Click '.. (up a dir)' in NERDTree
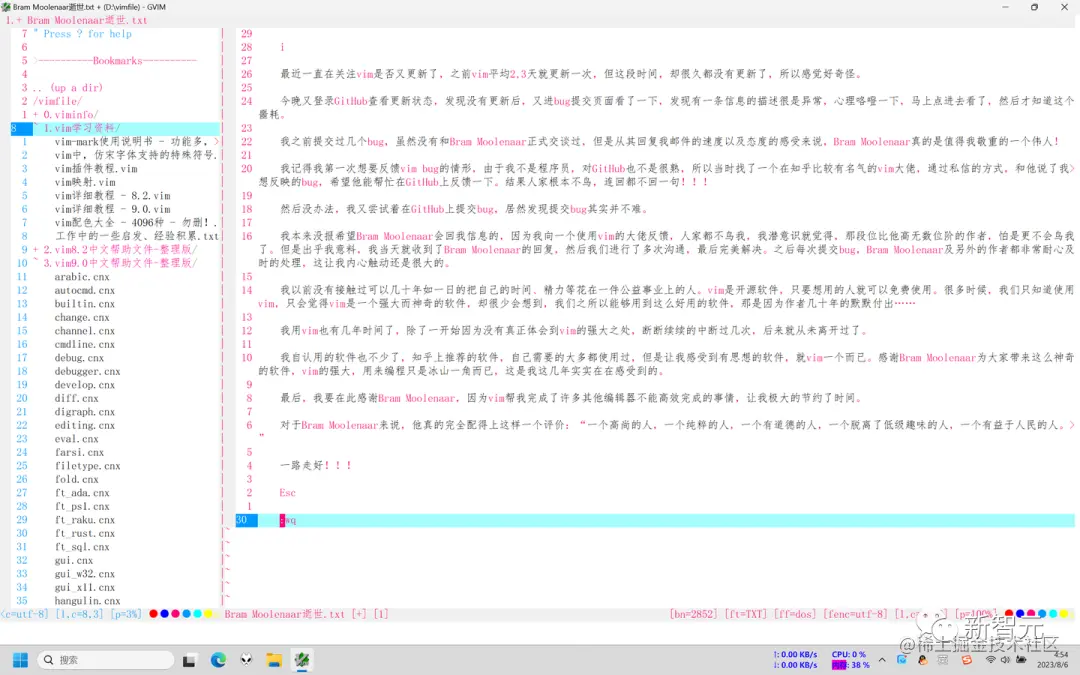1080x675 pixels. 68,87
